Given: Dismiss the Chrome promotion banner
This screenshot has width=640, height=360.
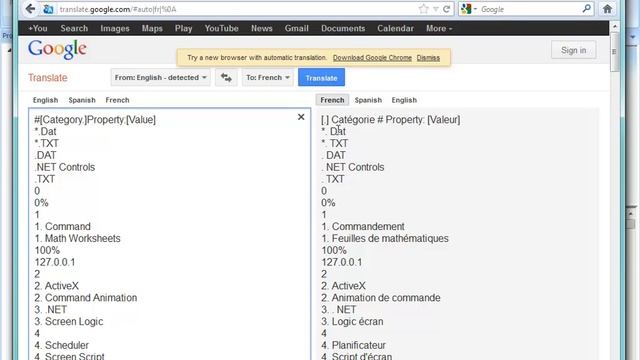Looking at the screenshot, I should point(428,58).
